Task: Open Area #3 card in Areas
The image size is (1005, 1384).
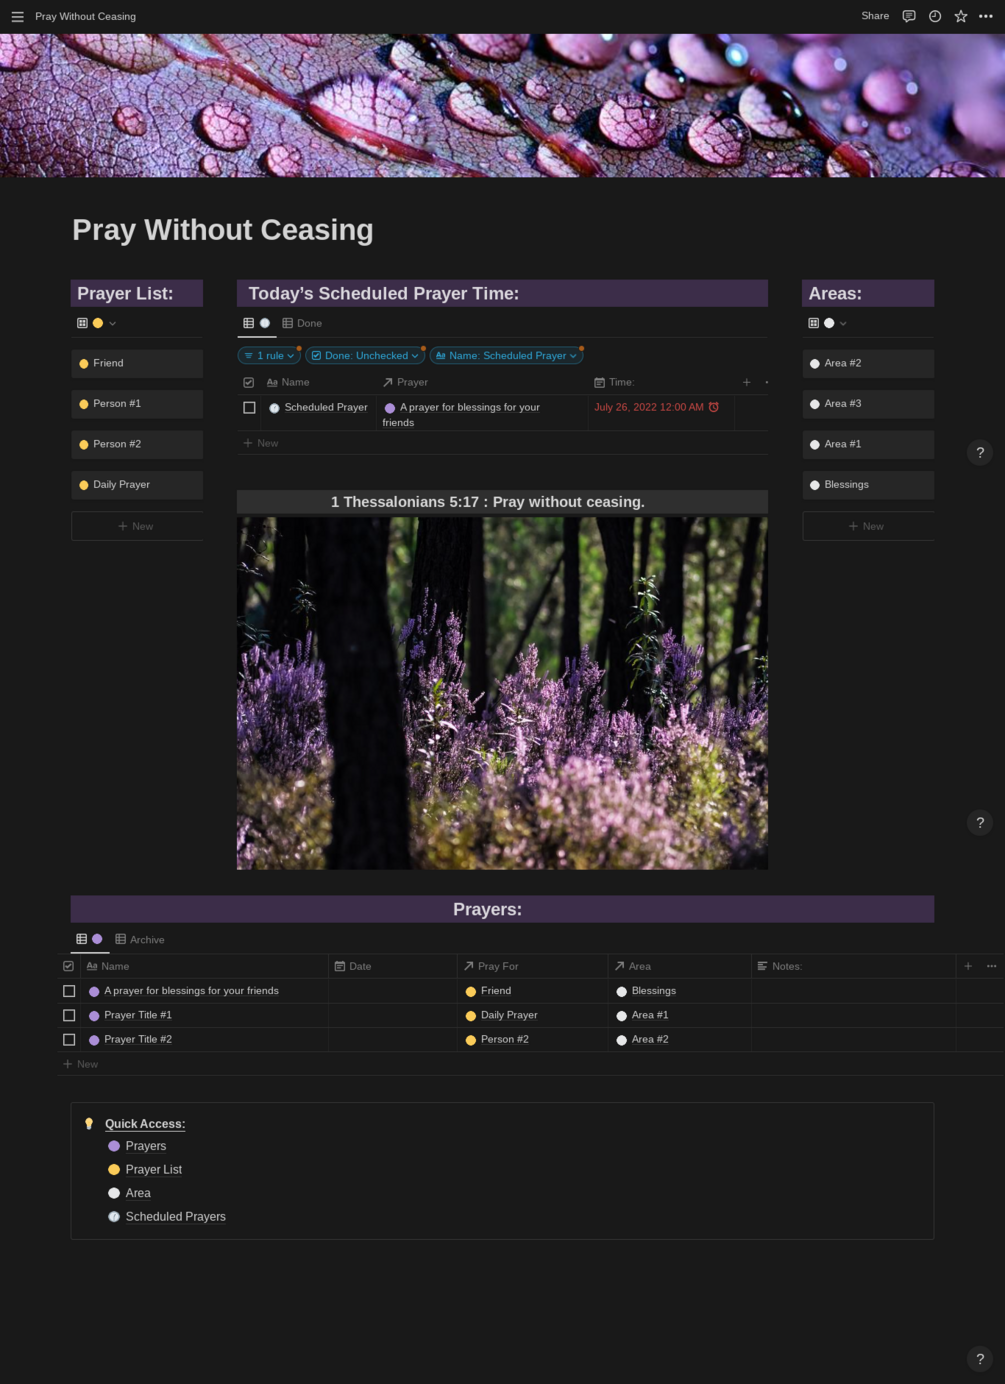Action: tap(868, 404)
